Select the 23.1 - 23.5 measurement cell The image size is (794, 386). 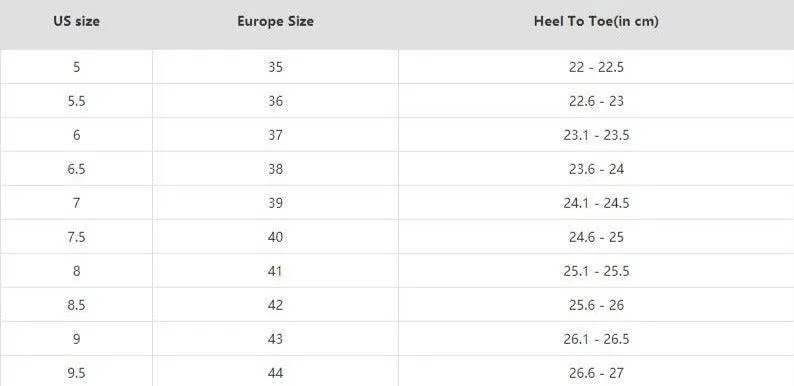[x=596, y=135]
